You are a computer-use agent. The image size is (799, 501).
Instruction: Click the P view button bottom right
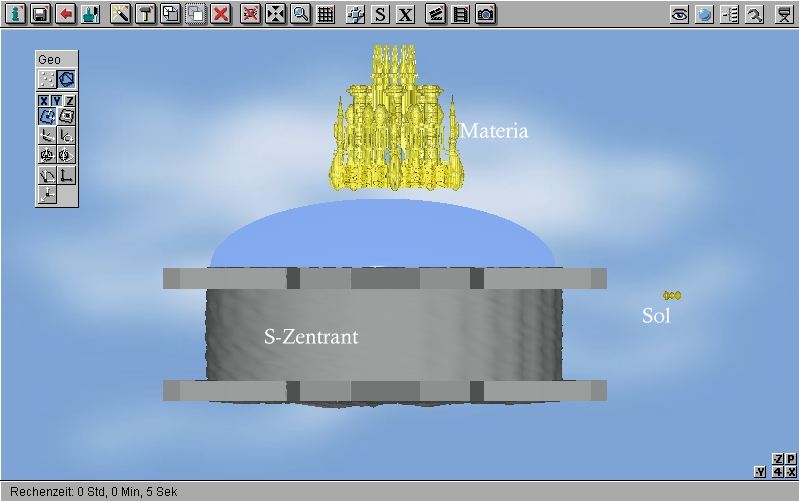(791, 458)
